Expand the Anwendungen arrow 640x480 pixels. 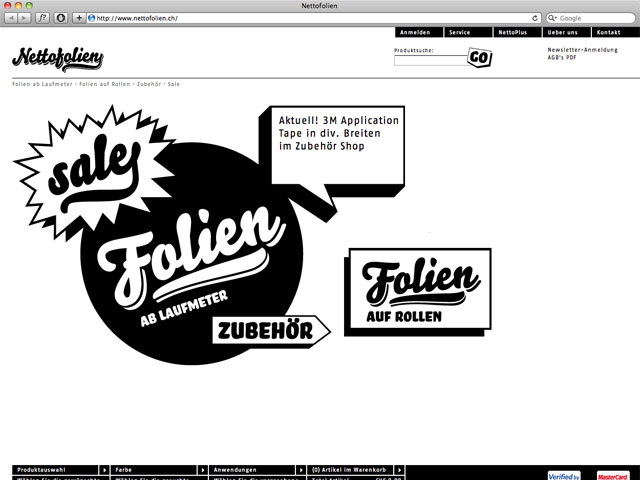[301, 470]
